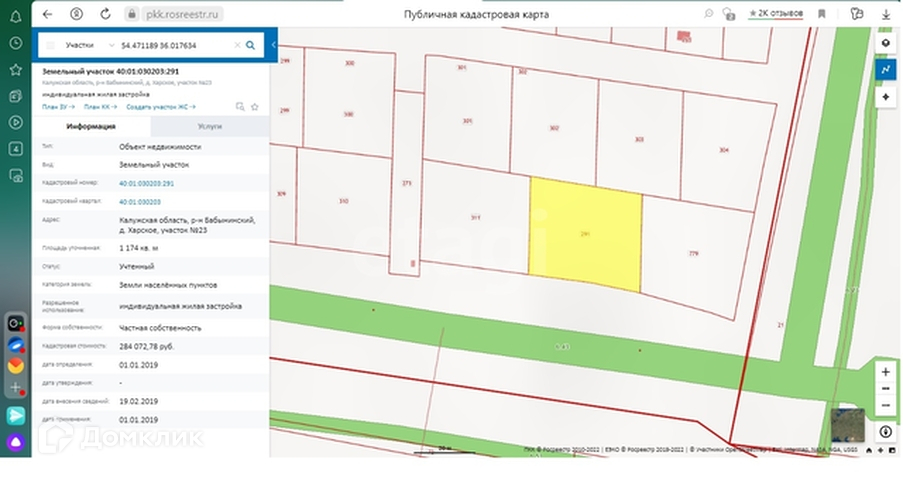The width and height of the screenshot is (903, 480).
Task: Collapse the left info panel
Action: (274, 45)
